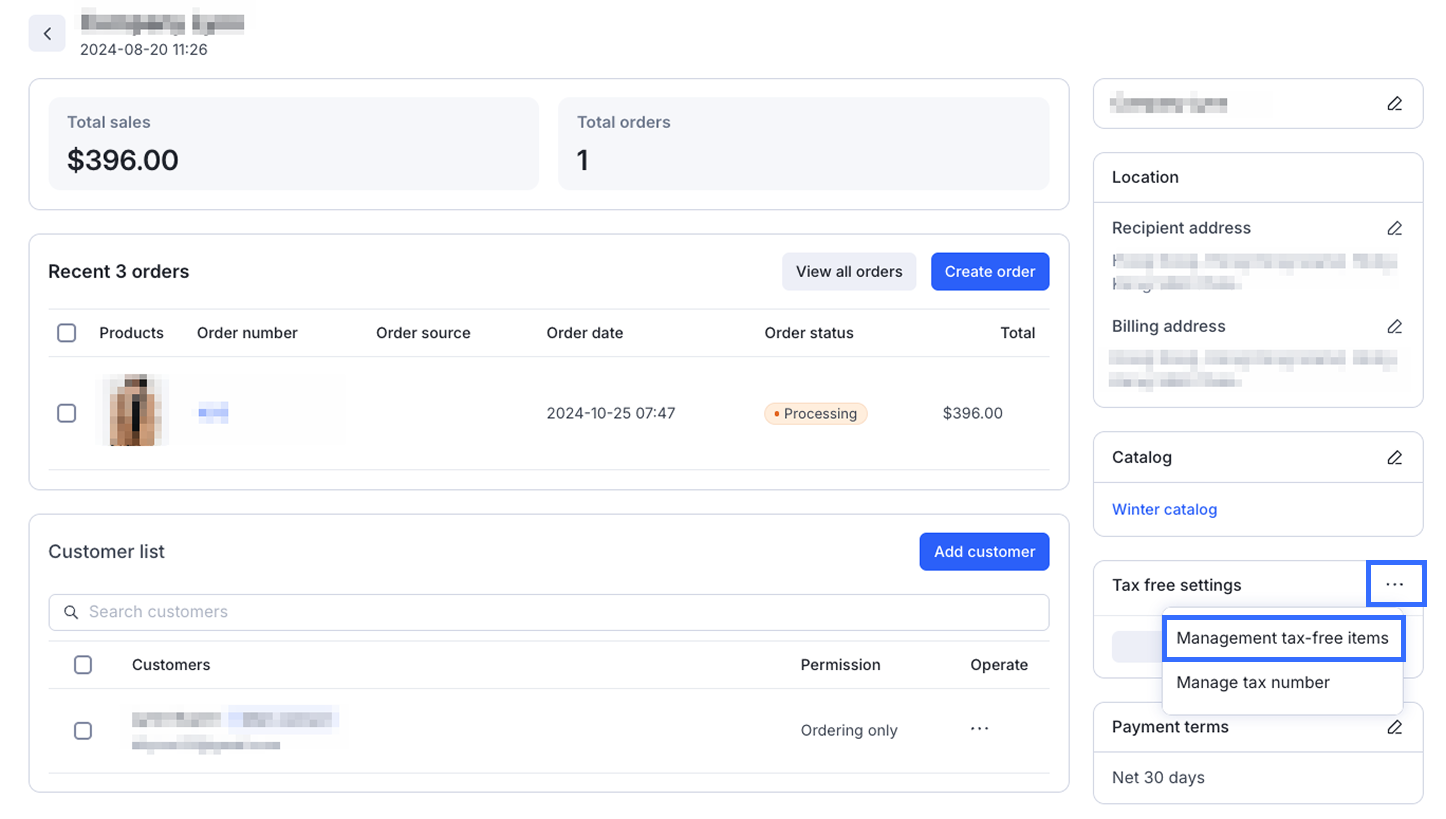Edit the recipient address

tap(1394, 228)
